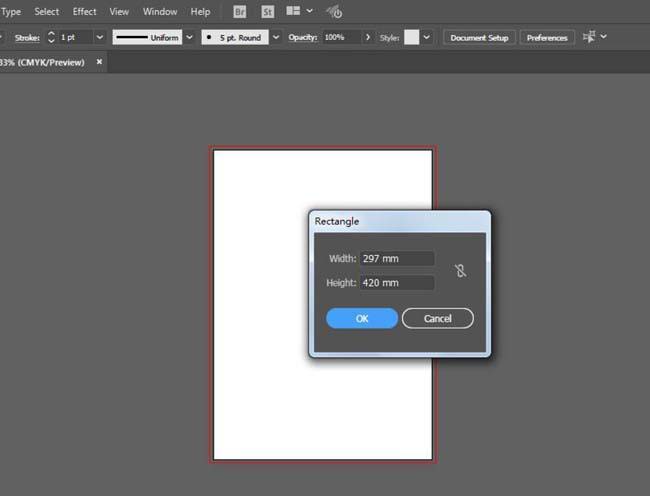Open the Type menu
This screenshot has height=496, width=650.
(10, 12)
